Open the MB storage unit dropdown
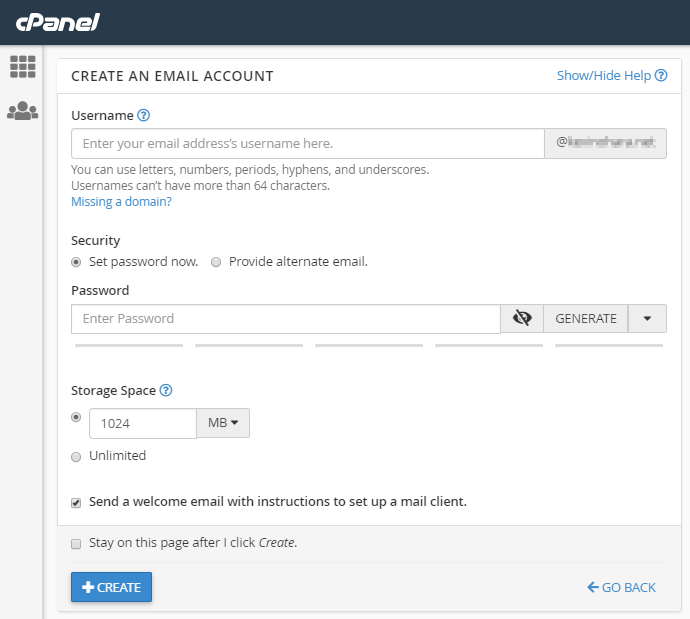 (223, 423)
